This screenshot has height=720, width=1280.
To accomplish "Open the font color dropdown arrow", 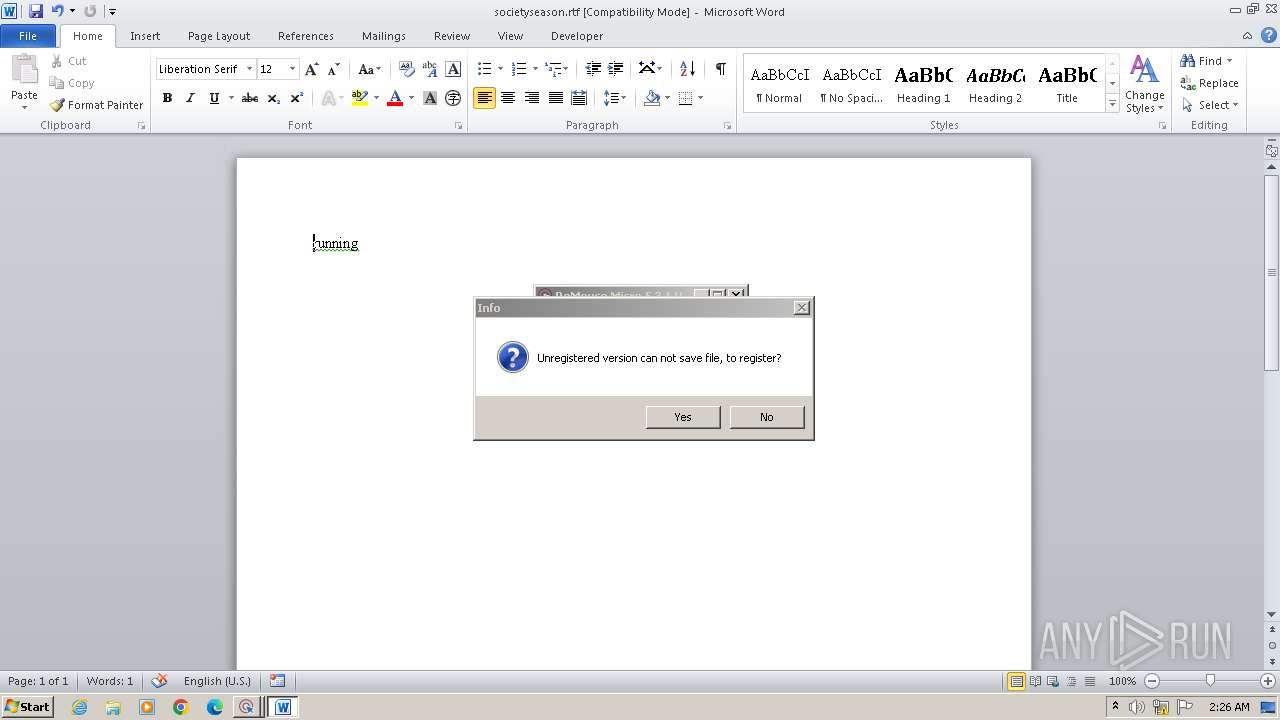I will pyautogui.click(x=411, y=98).
